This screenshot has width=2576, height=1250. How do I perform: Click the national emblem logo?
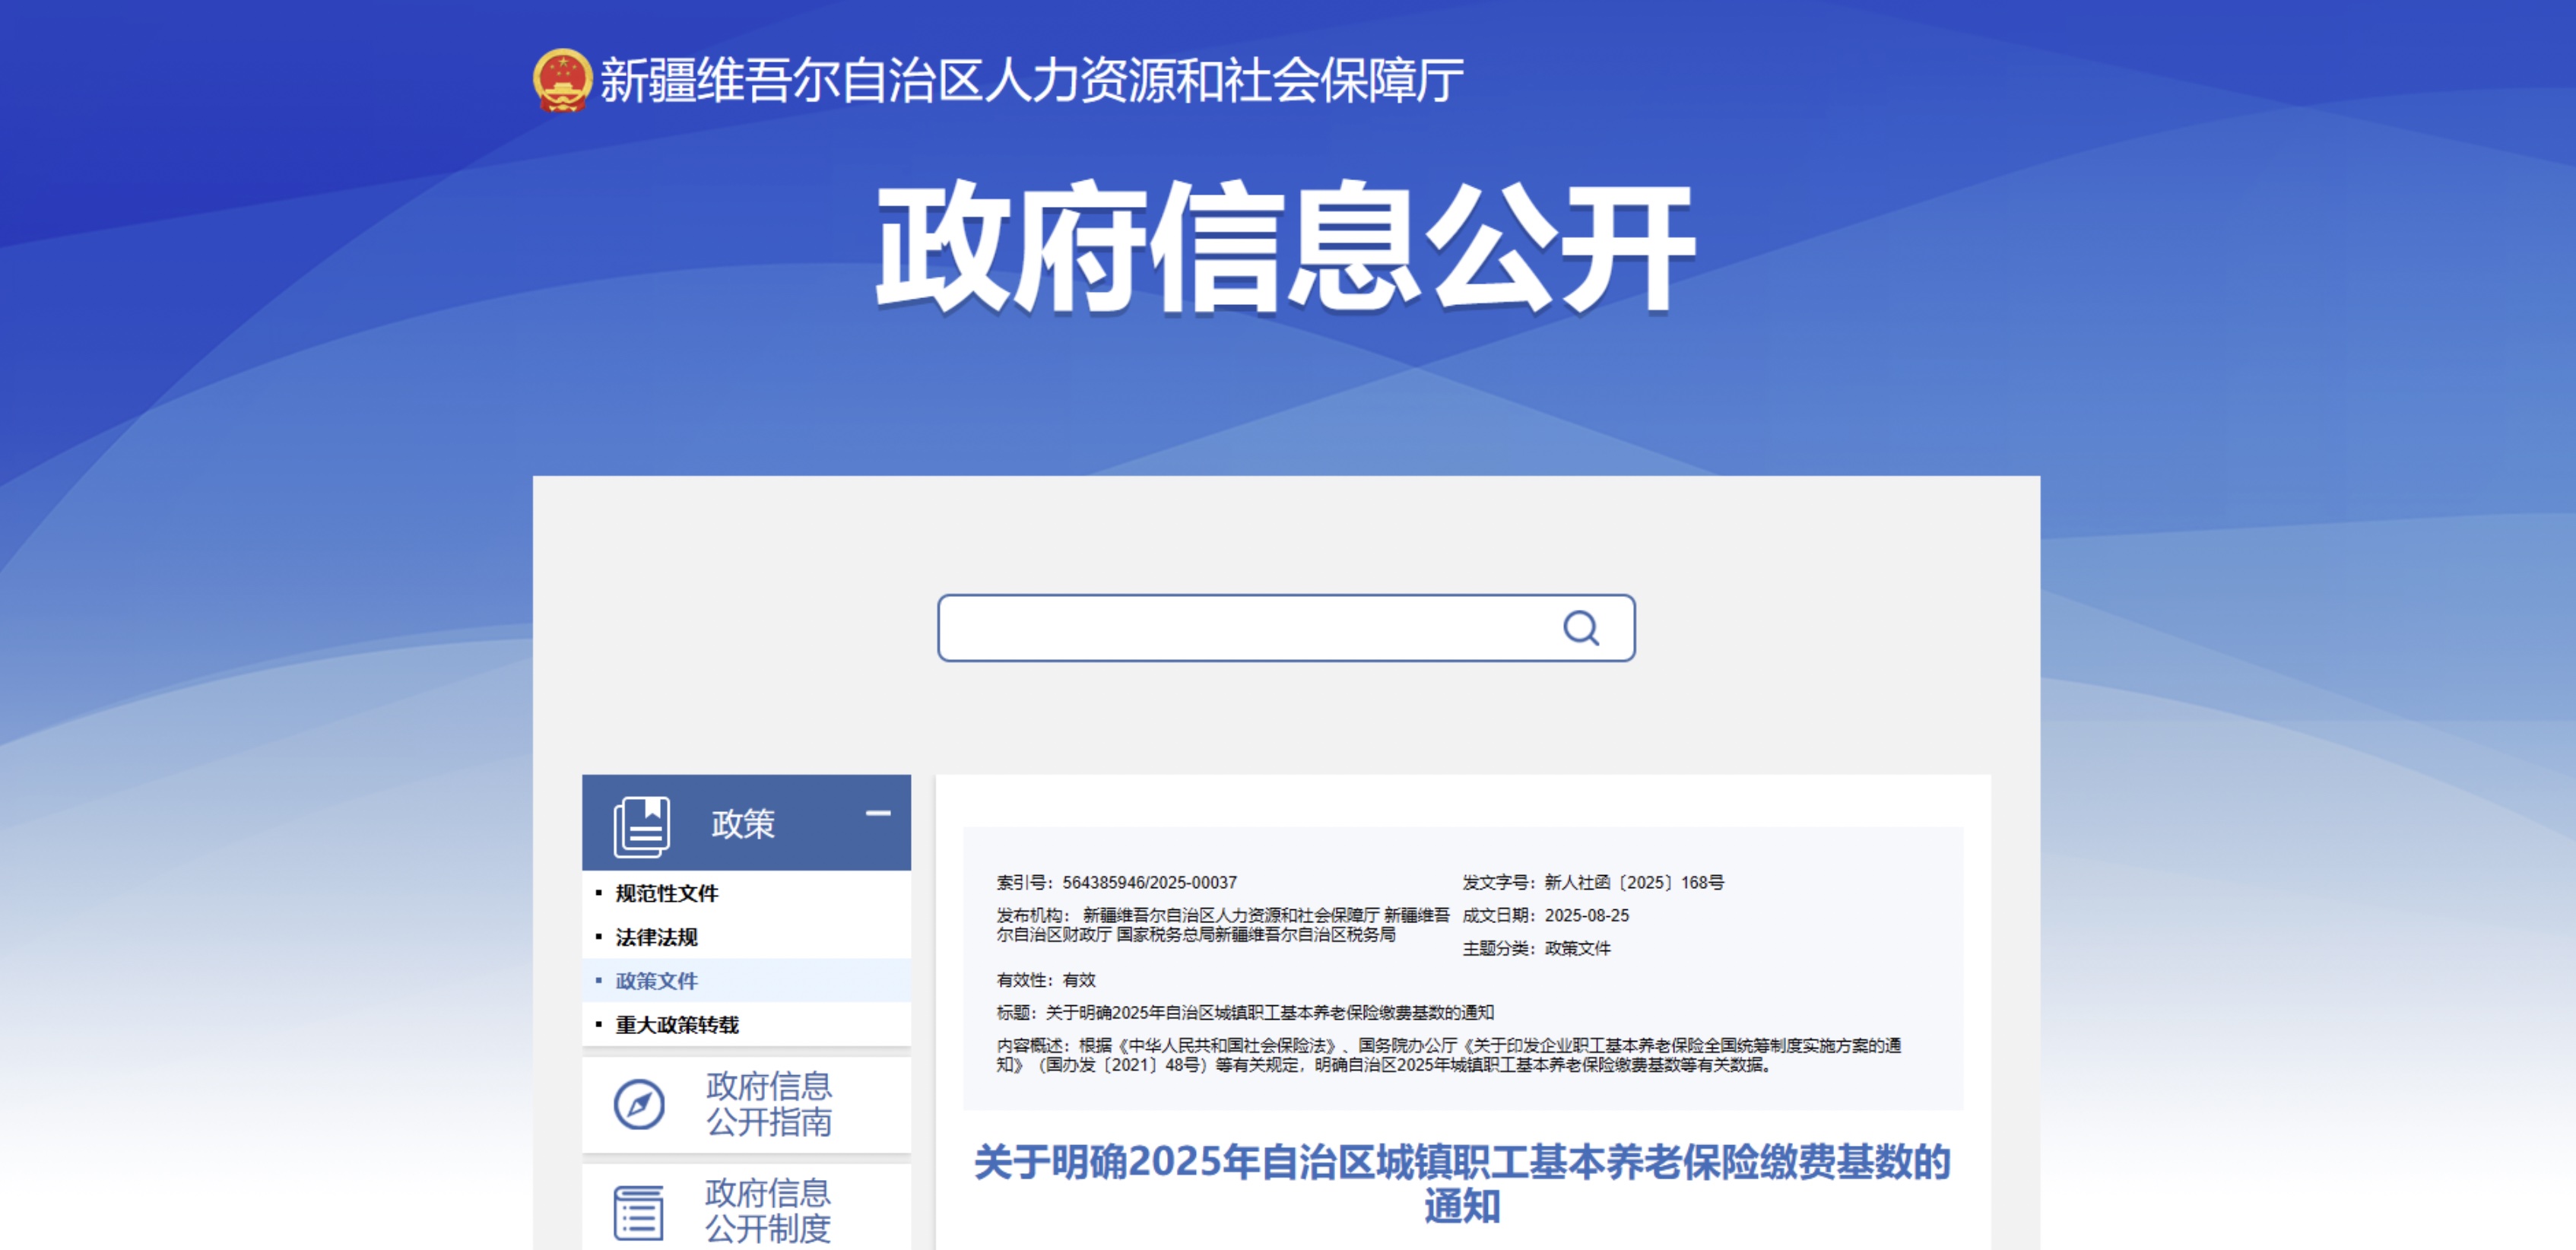click(x=562, y=80)
